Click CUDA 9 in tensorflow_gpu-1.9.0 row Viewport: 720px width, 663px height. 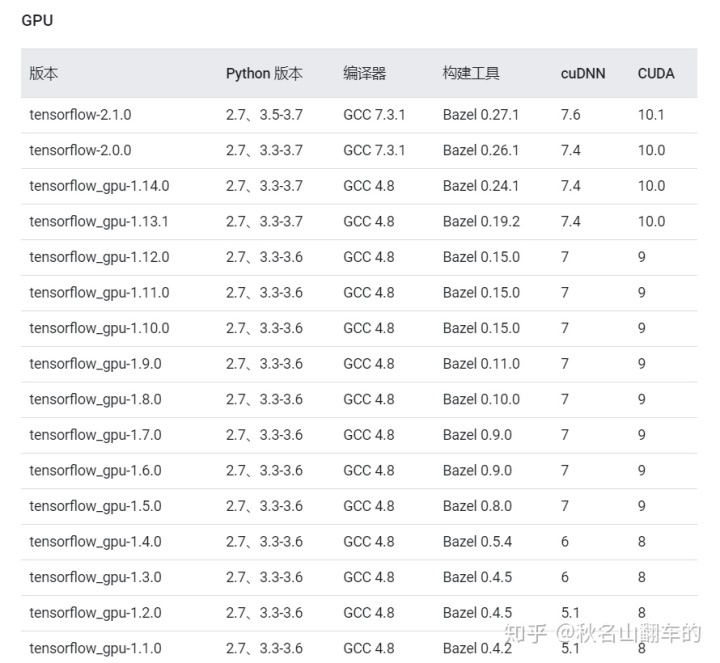coord(641,364)
